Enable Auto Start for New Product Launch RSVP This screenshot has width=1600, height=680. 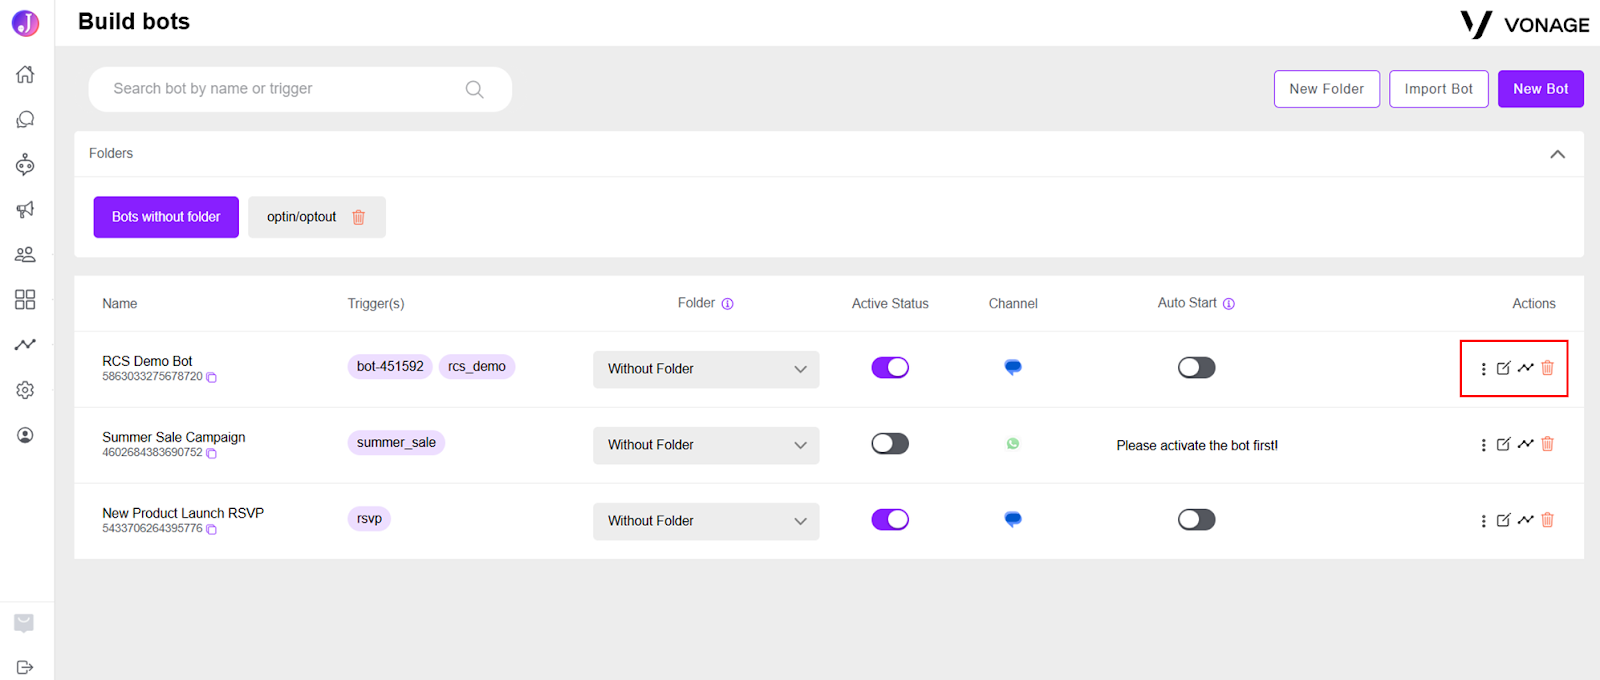coord(1196,520)
